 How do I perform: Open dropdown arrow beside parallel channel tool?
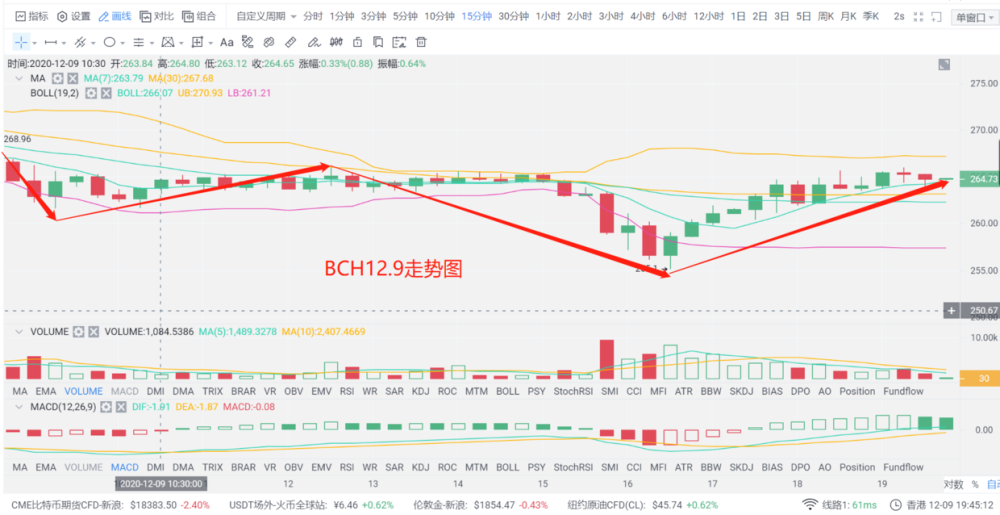point(93,43)
